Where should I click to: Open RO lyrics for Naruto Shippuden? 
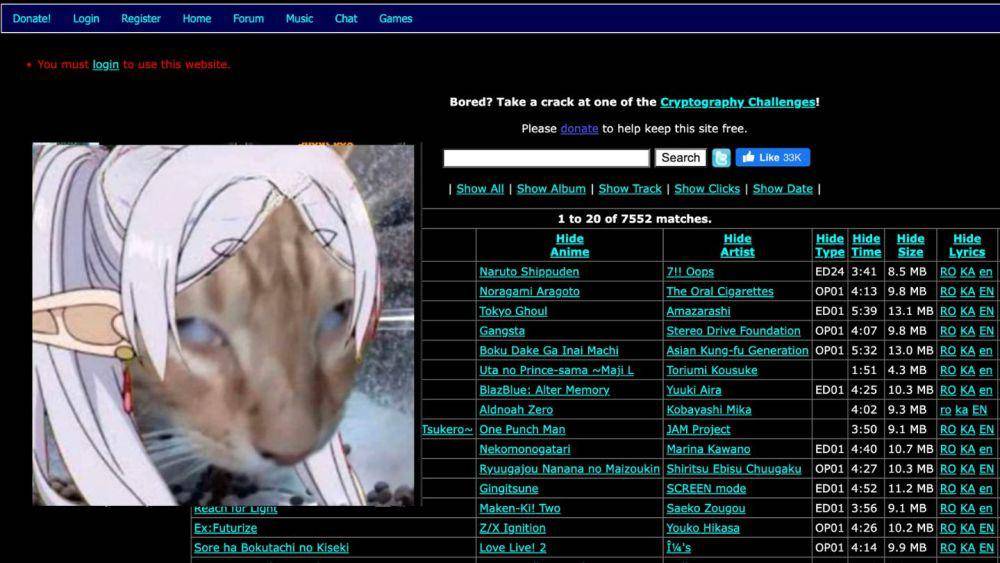coord(948,272)
